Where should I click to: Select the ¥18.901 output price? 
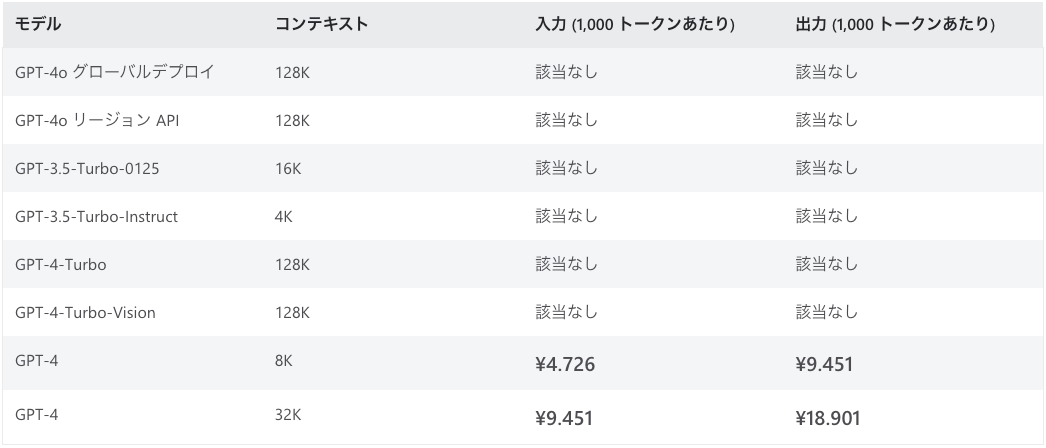828,418
